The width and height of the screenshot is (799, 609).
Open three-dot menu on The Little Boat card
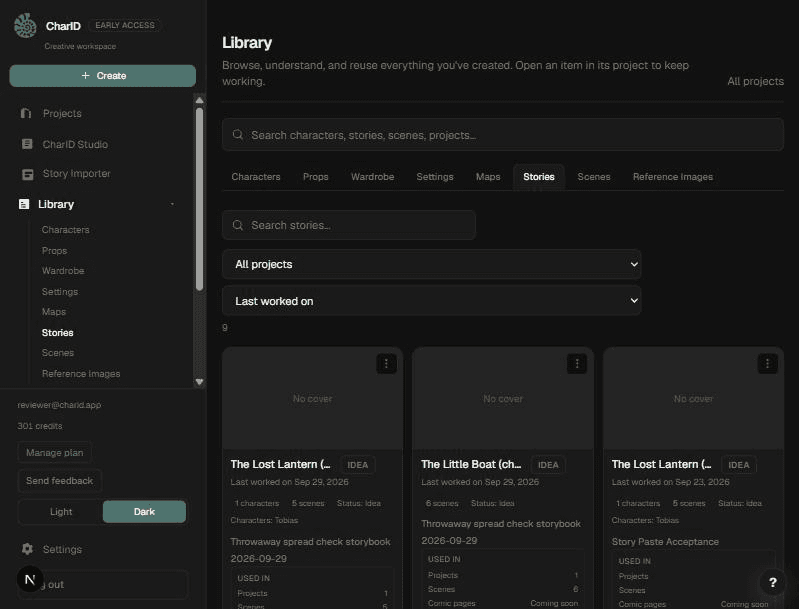[577, 363]
